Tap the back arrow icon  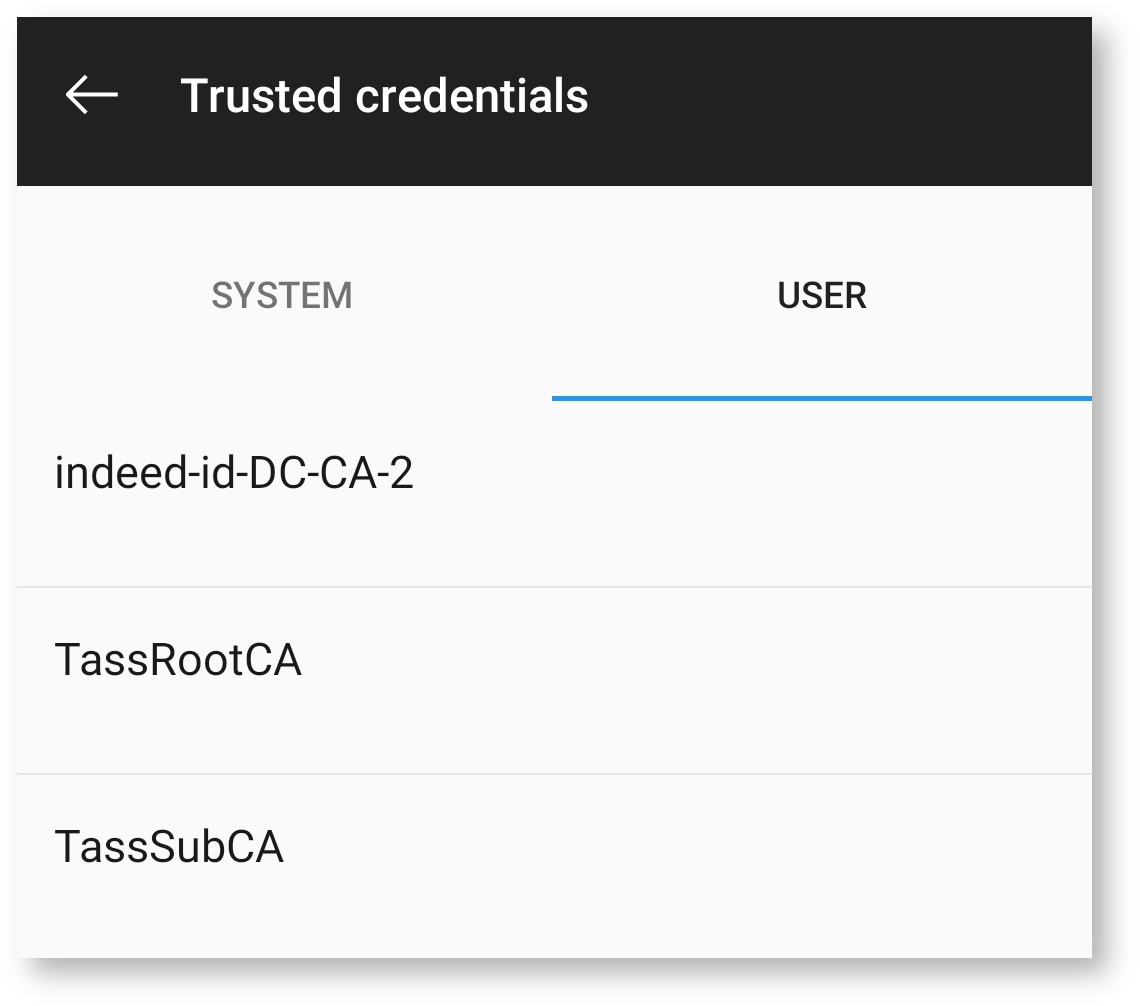pos(92,95)
